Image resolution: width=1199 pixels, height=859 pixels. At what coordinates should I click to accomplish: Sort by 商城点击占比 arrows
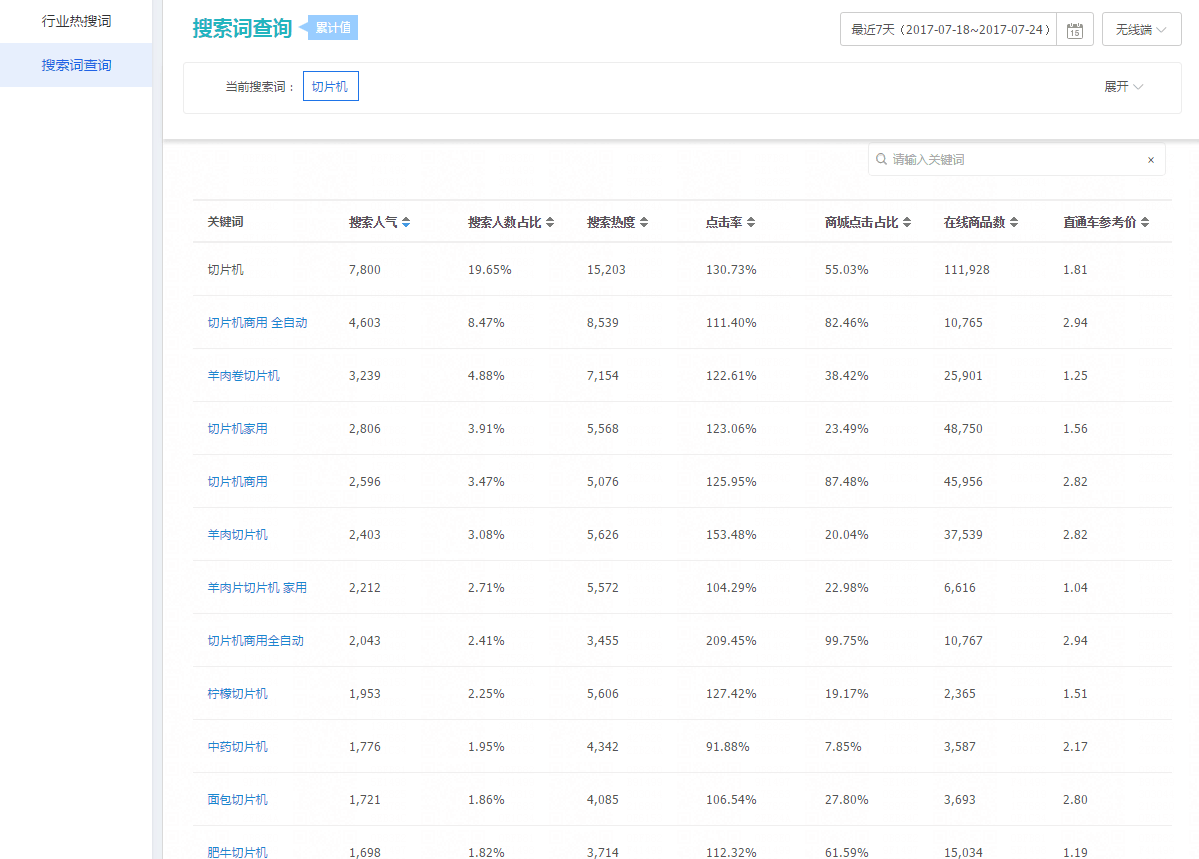(x=907, y=222)
